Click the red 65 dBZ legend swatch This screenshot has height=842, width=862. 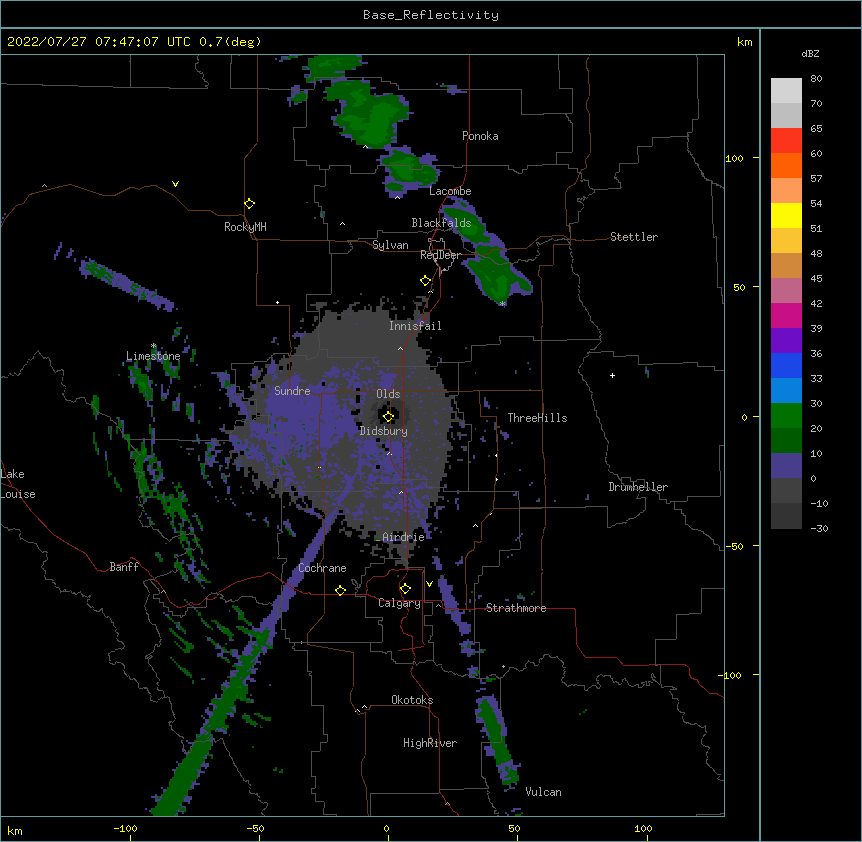(x=786, y=140)
